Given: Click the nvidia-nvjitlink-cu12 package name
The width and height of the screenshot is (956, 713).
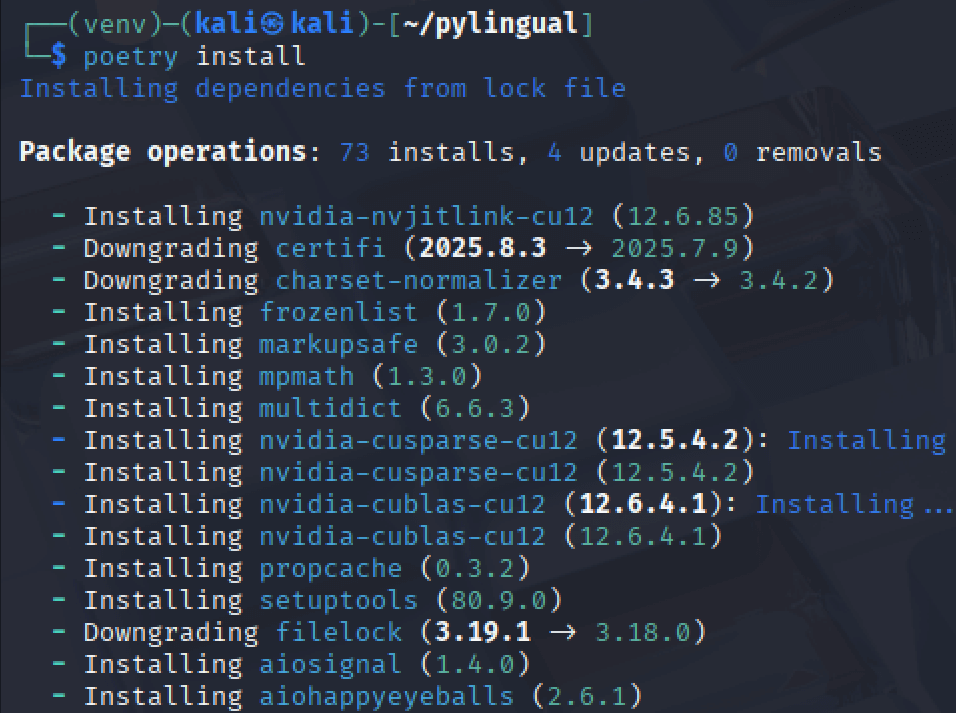Looking at the screenshot, I should click(x=426, y=218).
